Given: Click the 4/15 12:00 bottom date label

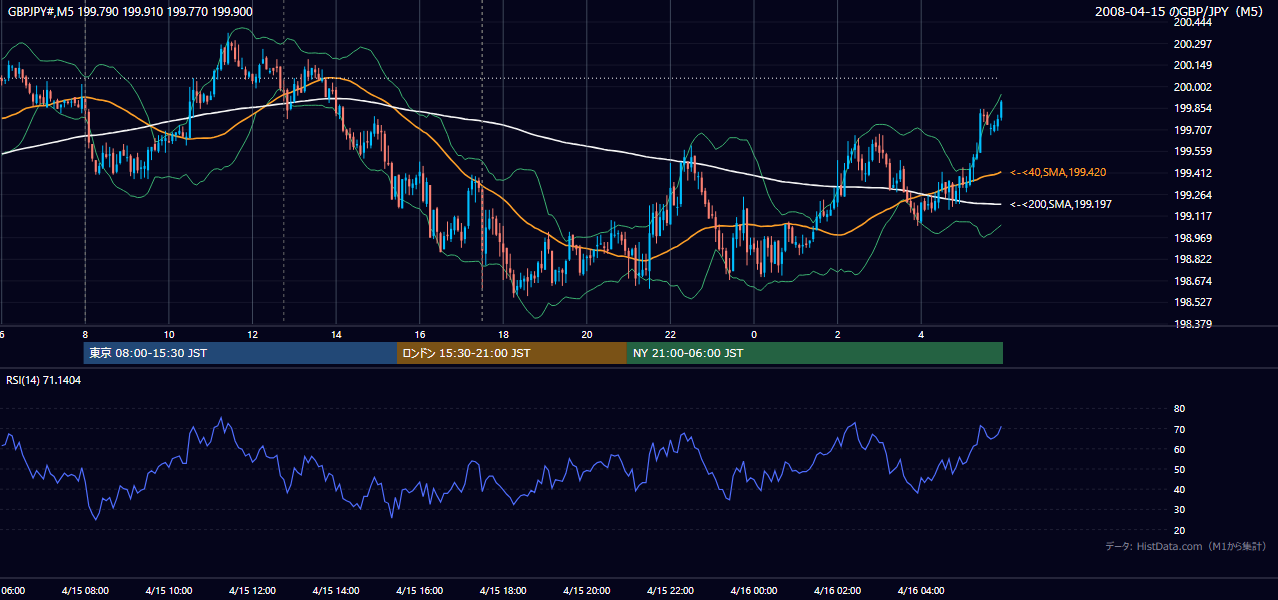Looking at the screenshot, I should [252, 590].
